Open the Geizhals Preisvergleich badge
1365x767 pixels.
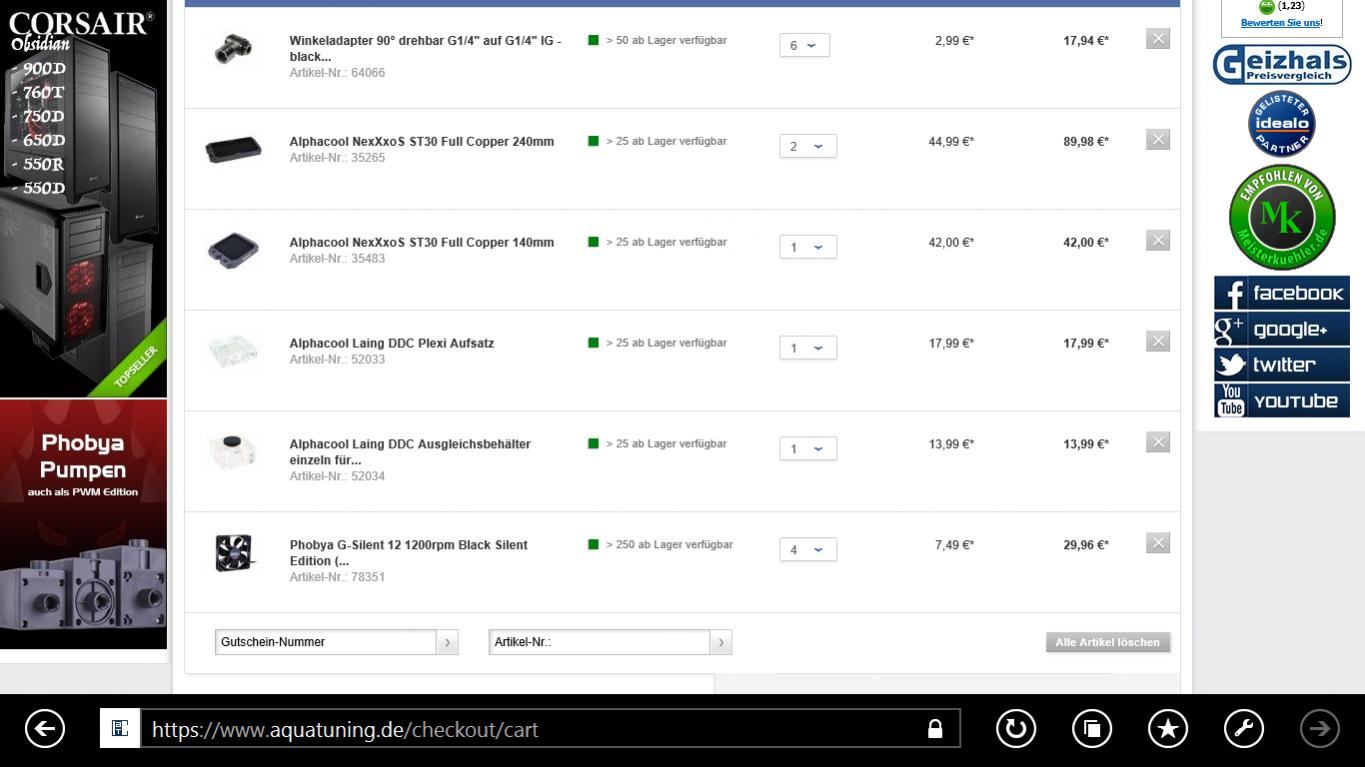click(x=1281, y=65)
